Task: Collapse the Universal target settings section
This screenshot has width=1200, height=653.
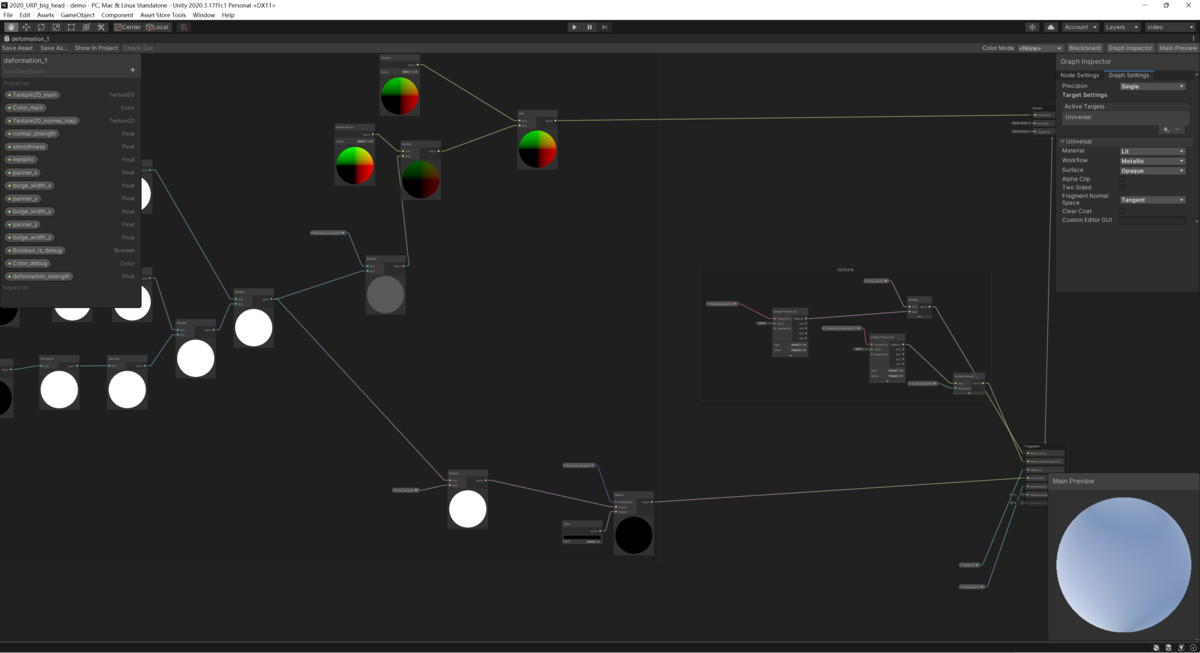Action: tap(1063, 141)
